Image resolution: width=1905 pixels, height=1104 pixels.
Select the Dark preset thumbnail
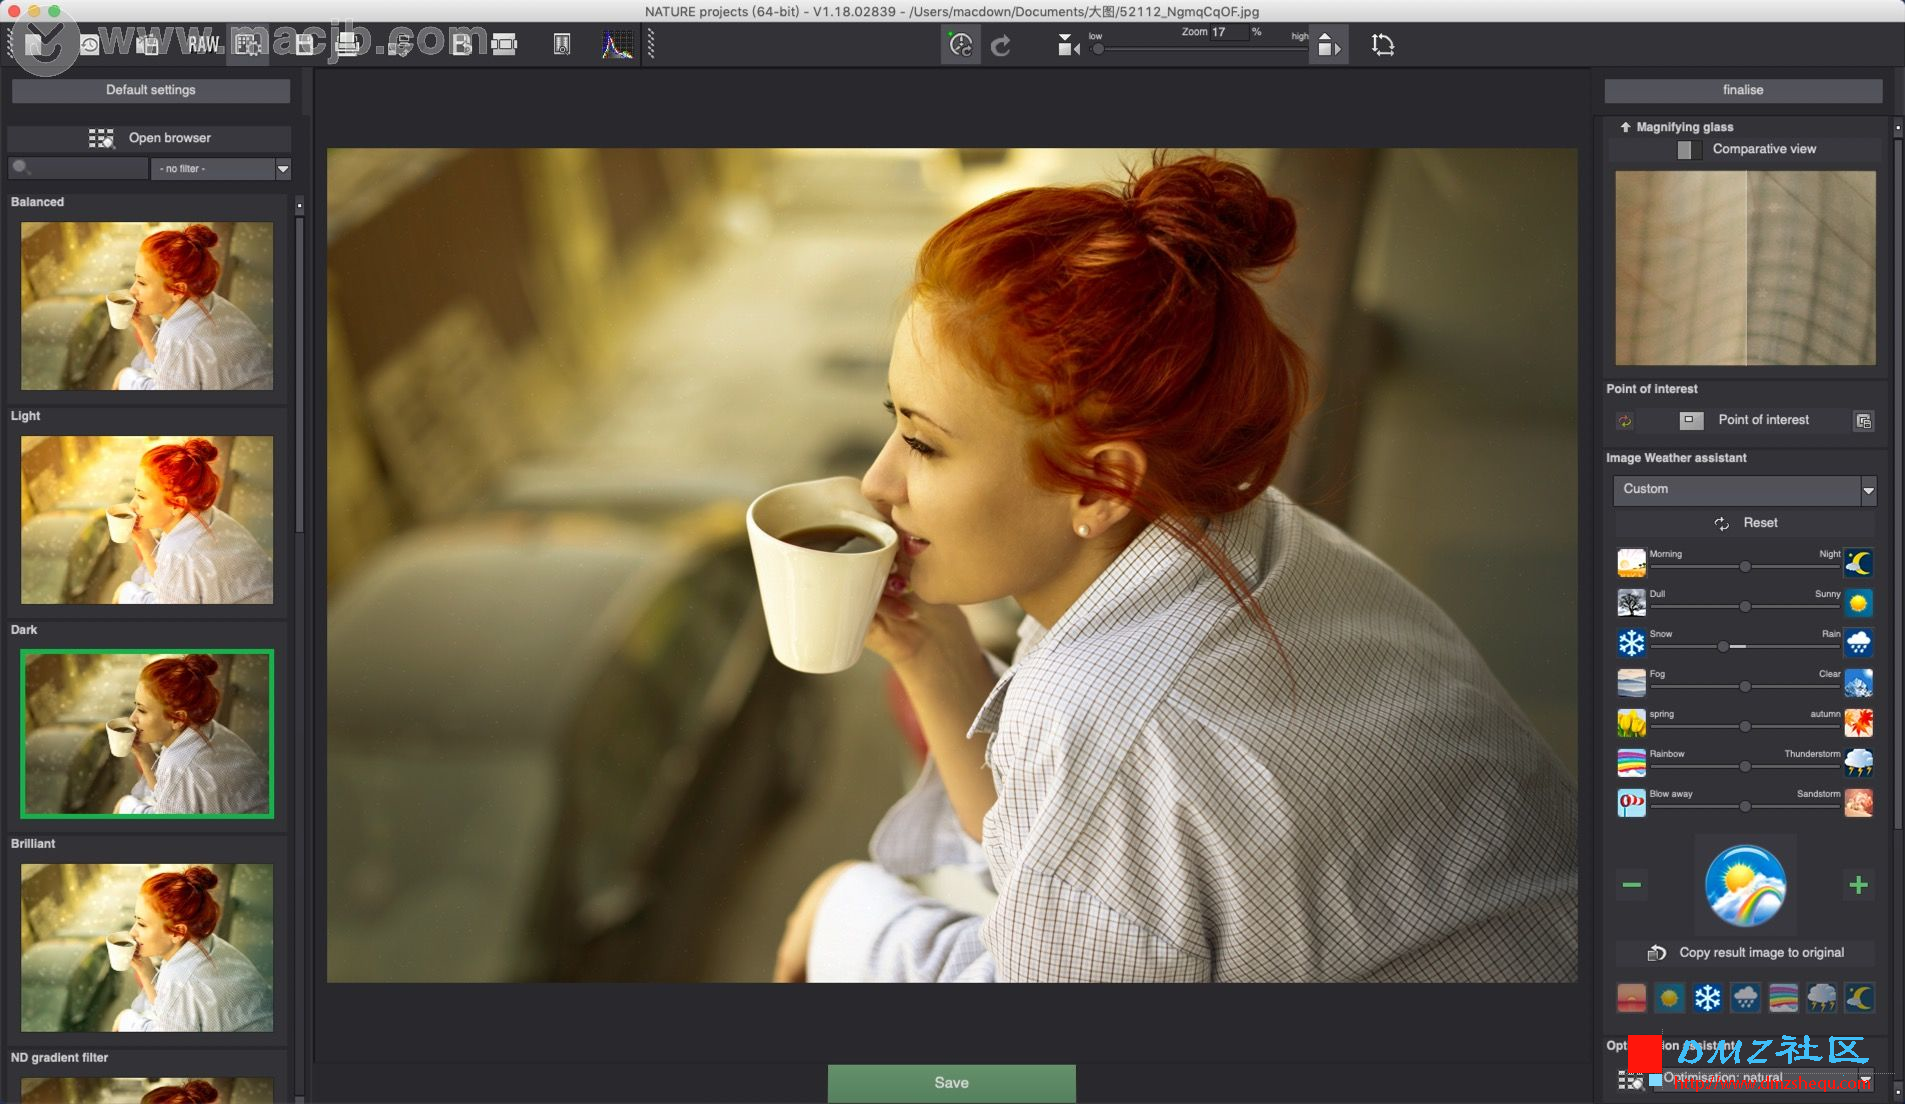(x=147, y=734)
